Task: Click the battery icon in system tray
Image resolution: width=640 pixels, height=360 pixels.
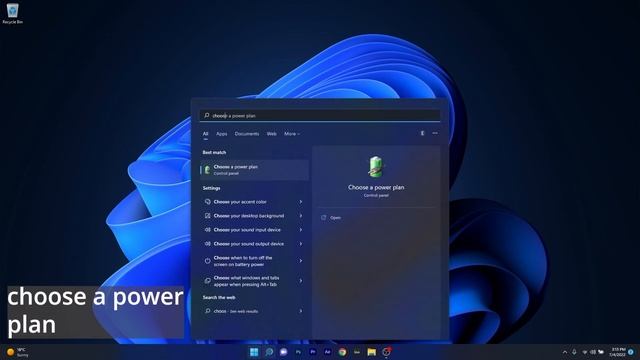Action: pos(601,352)
